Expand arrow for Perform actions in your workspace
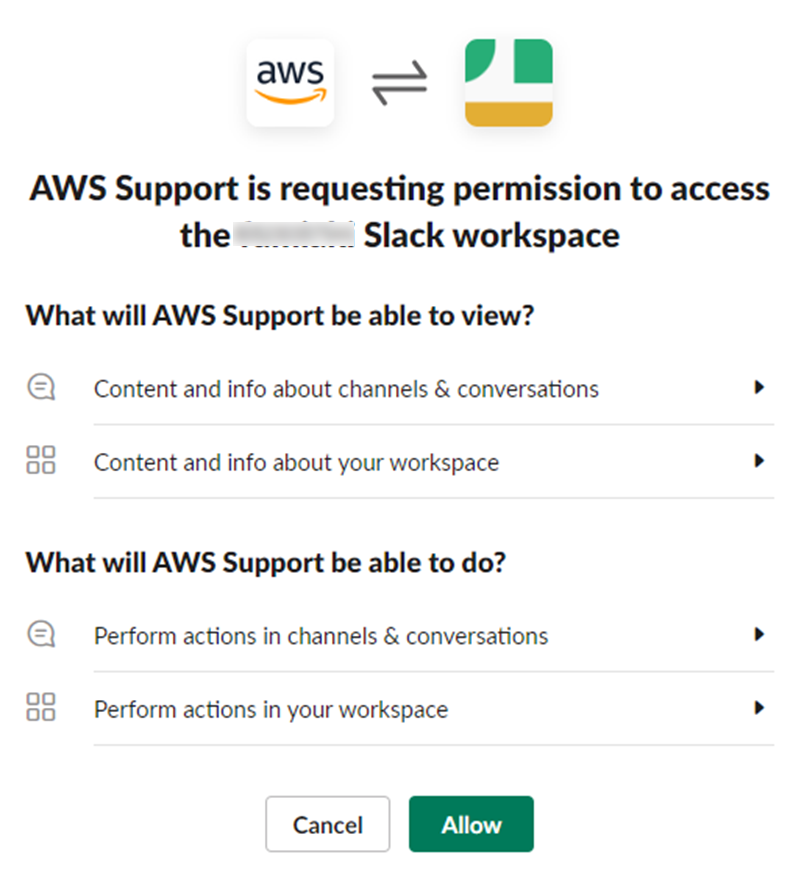This screenshot has width=804, height=885. (759, 708)
